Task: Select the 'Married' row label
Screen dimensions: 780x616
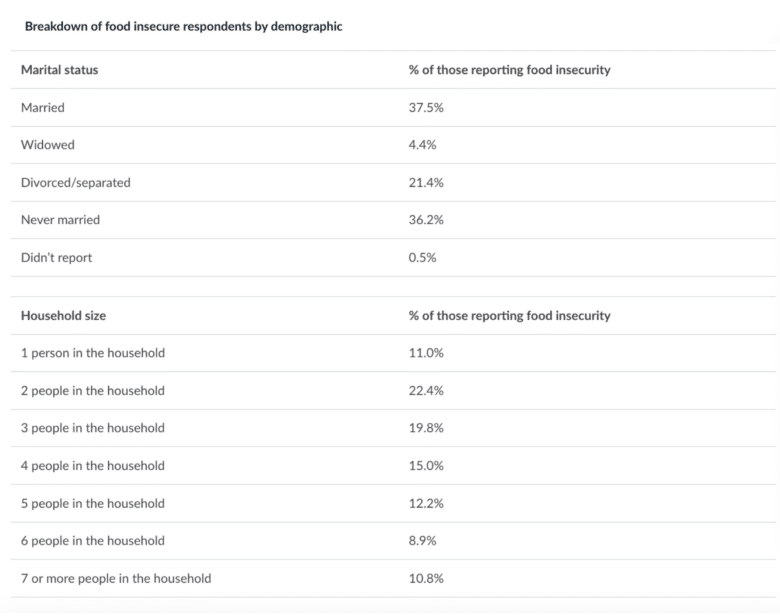Action: [x=43, y=108]
